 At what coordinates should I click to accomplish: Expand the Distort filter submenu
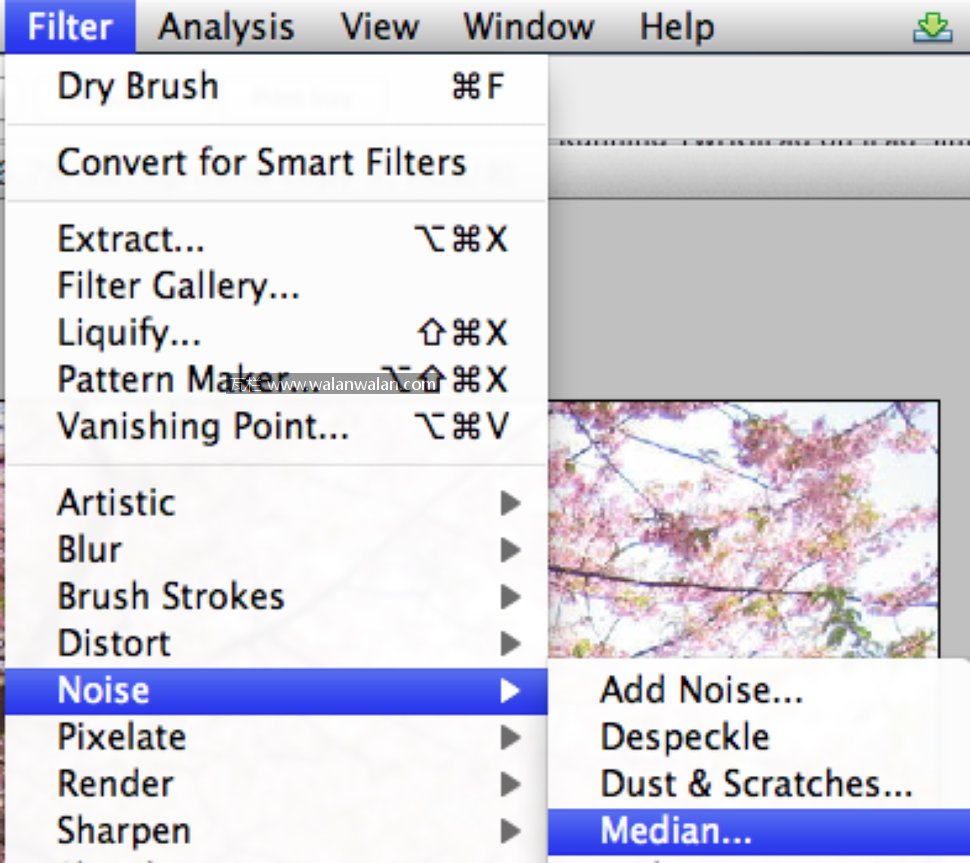pos(114,643)
